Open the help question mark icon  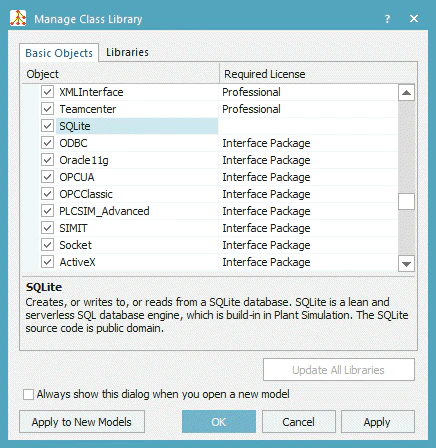pos(387,19)
